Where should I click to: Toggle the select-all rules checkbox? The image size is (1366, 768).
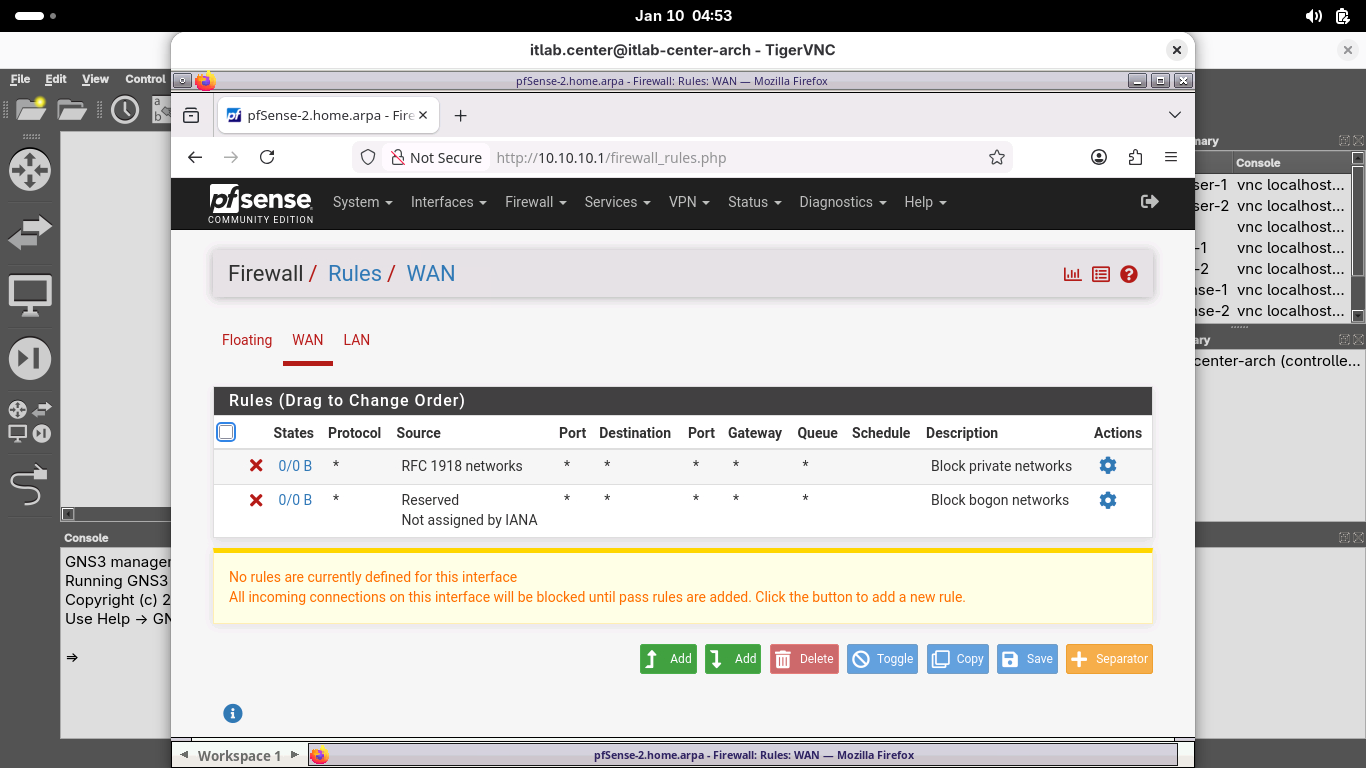(x=226, y=432)
